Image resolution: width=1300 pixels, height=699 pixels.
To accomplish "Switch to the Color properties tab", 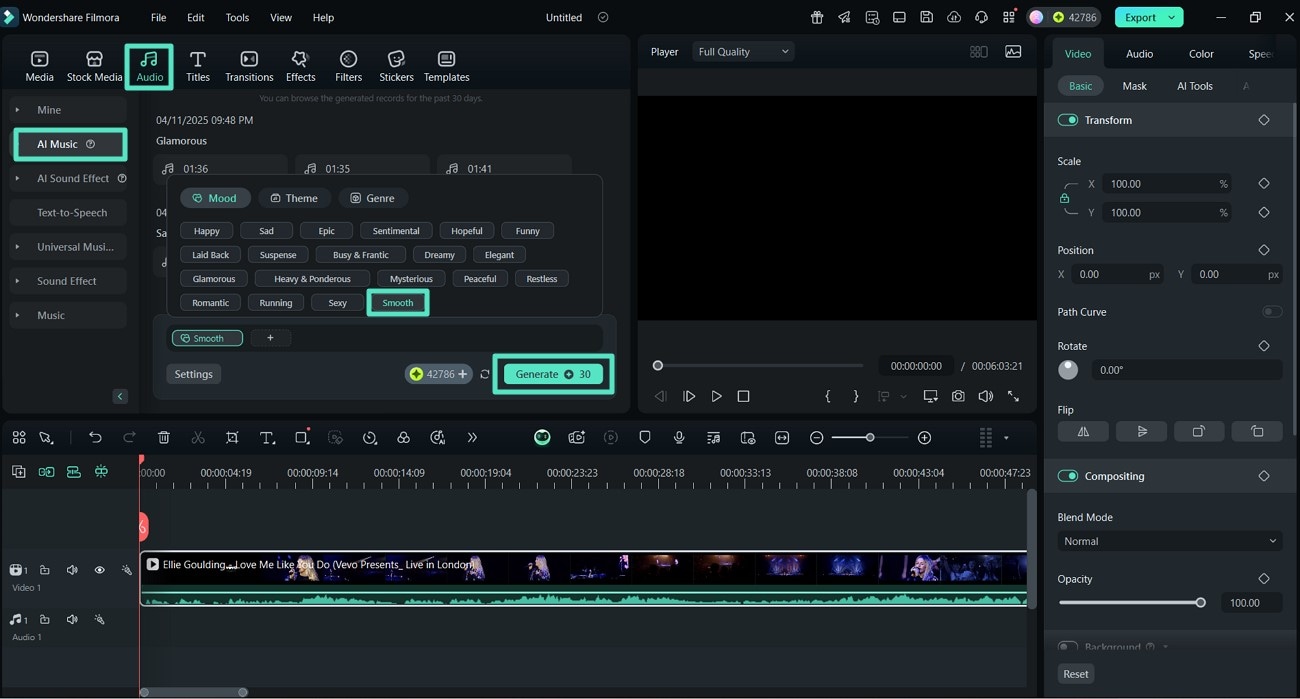I will pyautogui.click(x=1201, y=54).
